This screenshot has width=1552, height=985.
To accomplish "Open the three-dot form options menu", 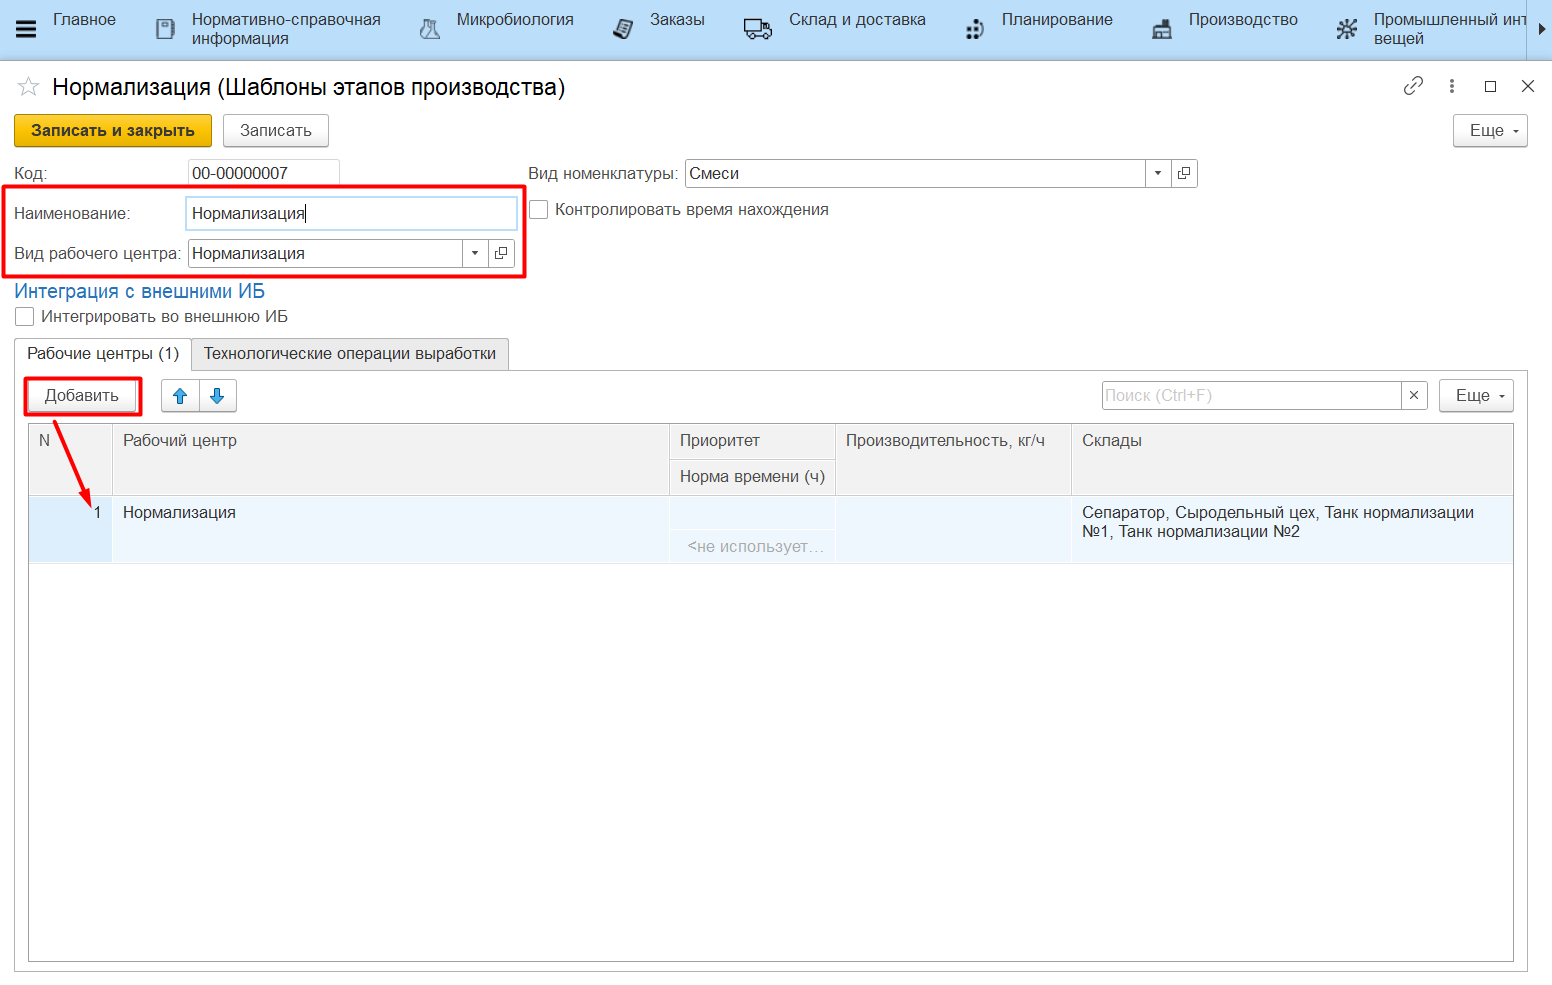I will [x=1451, y=86].
